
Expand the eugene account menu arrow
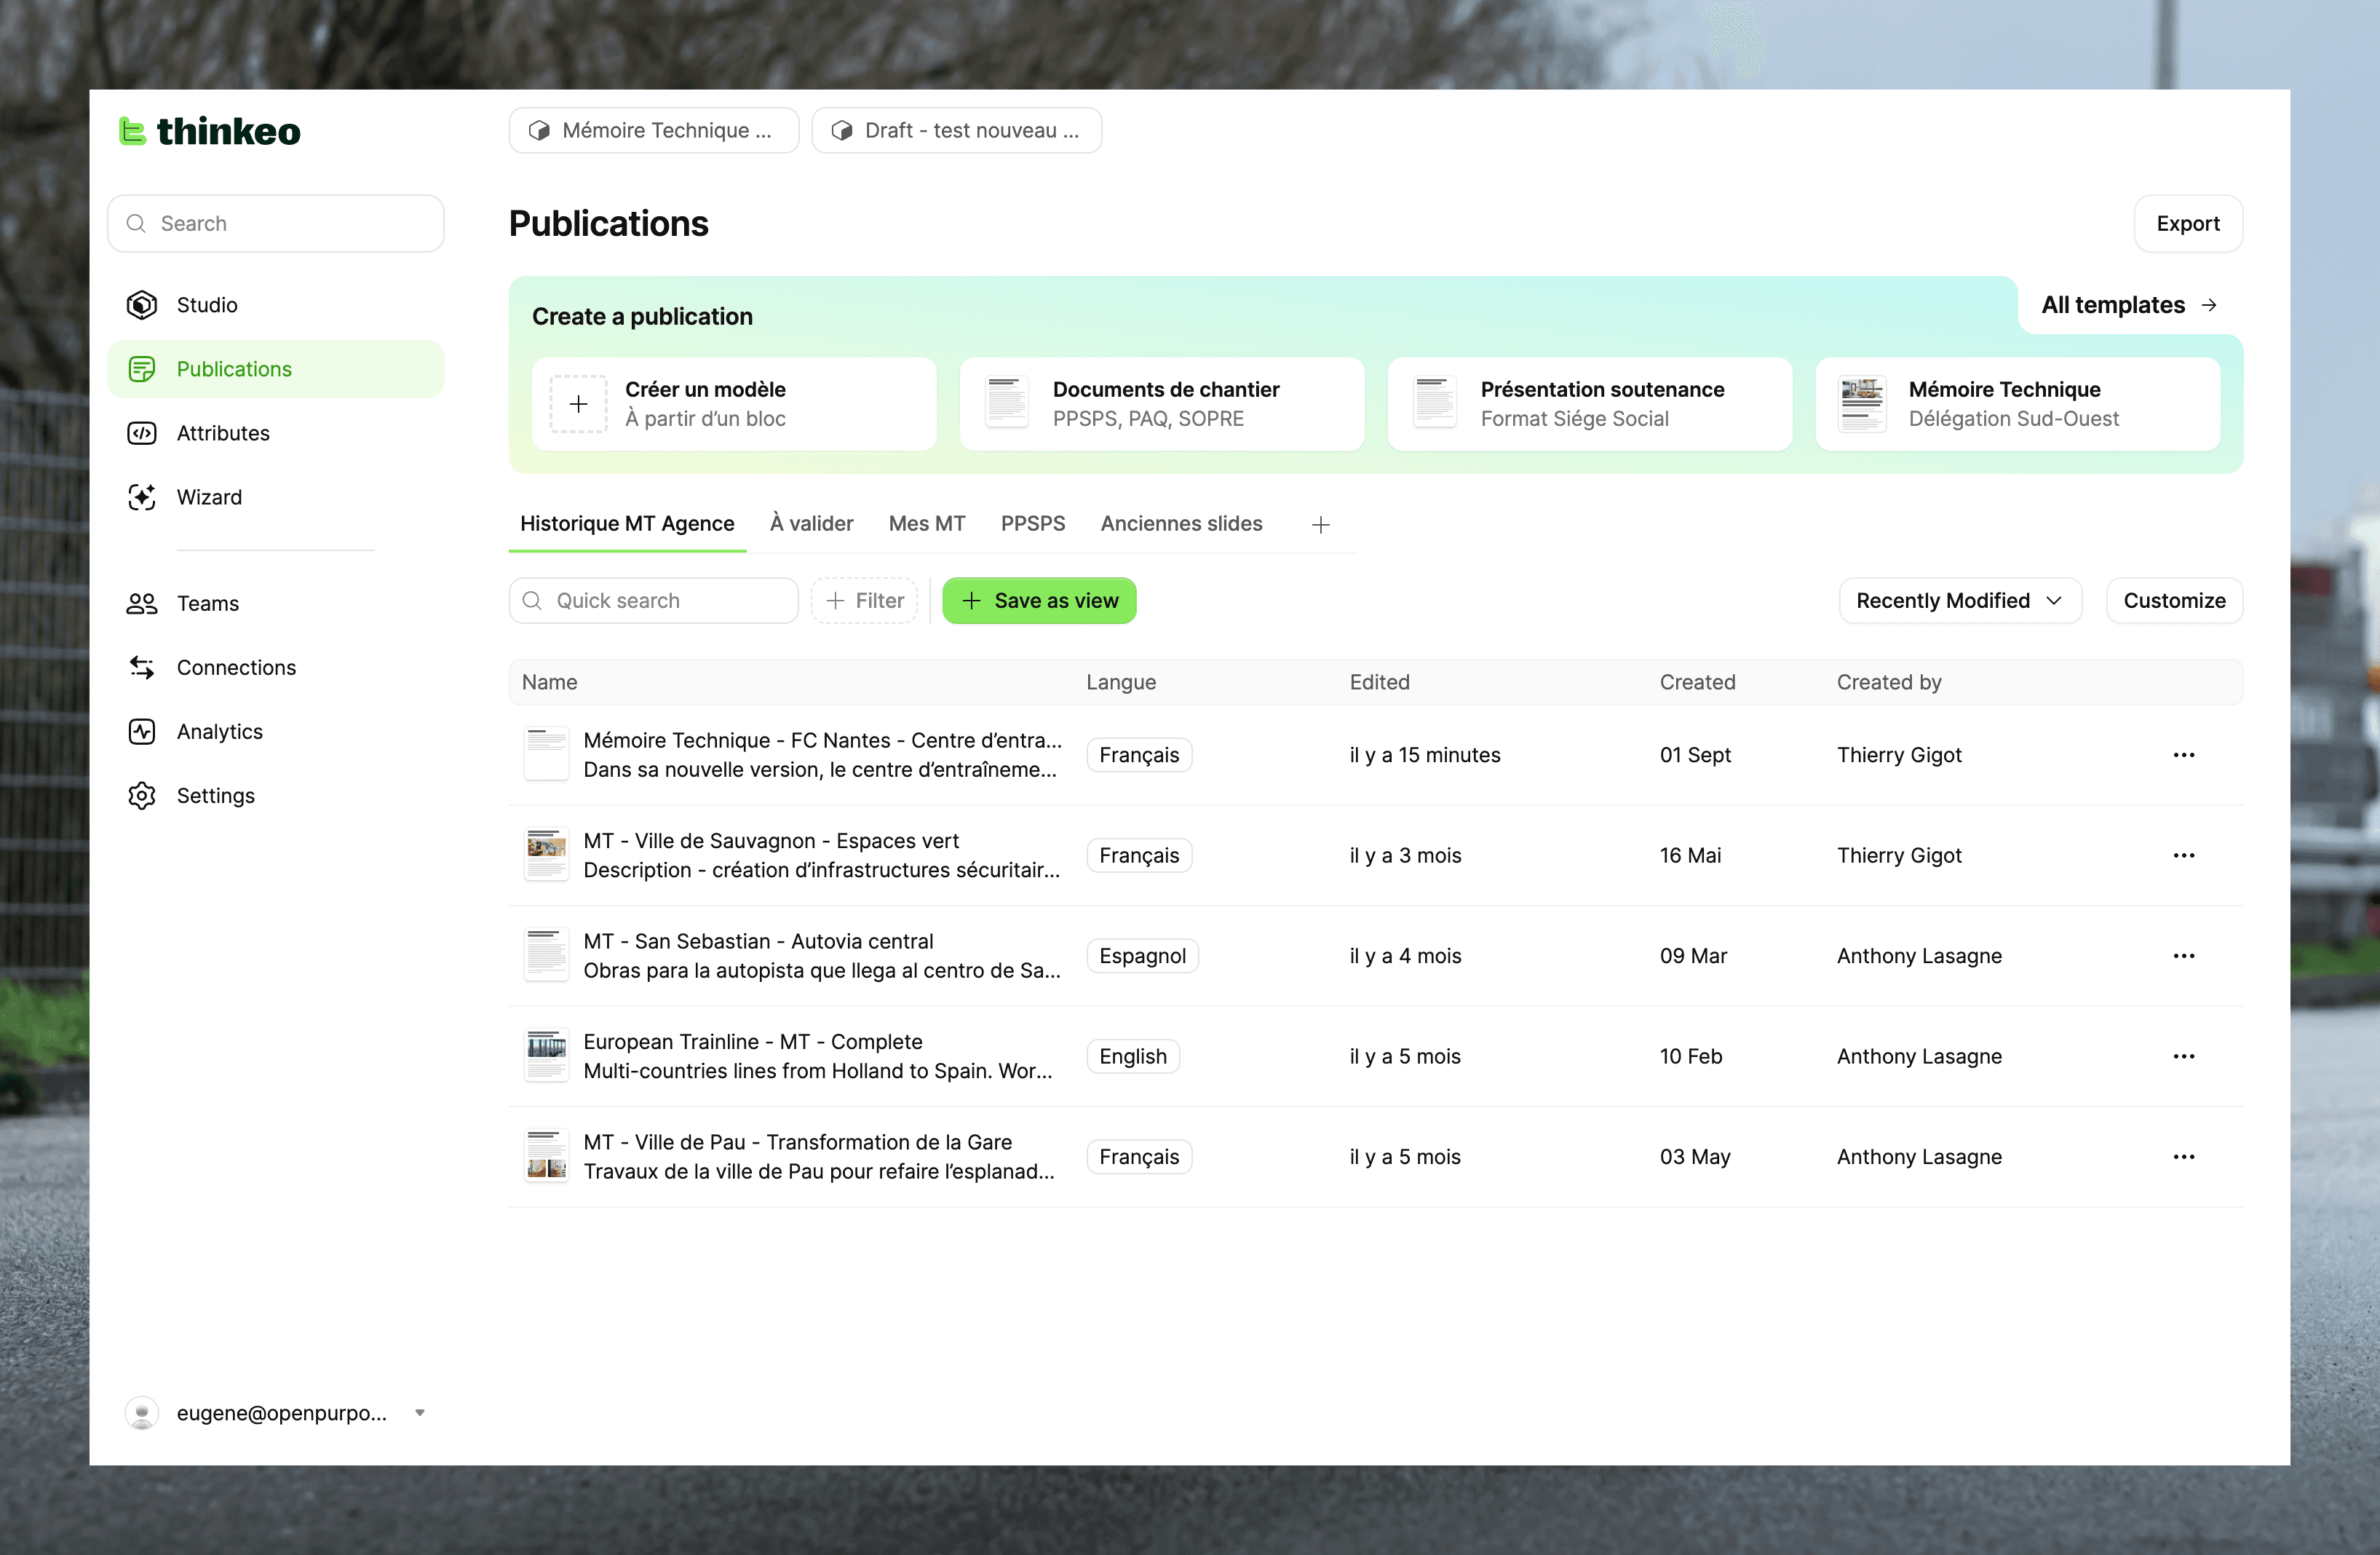pos(420,1412)
